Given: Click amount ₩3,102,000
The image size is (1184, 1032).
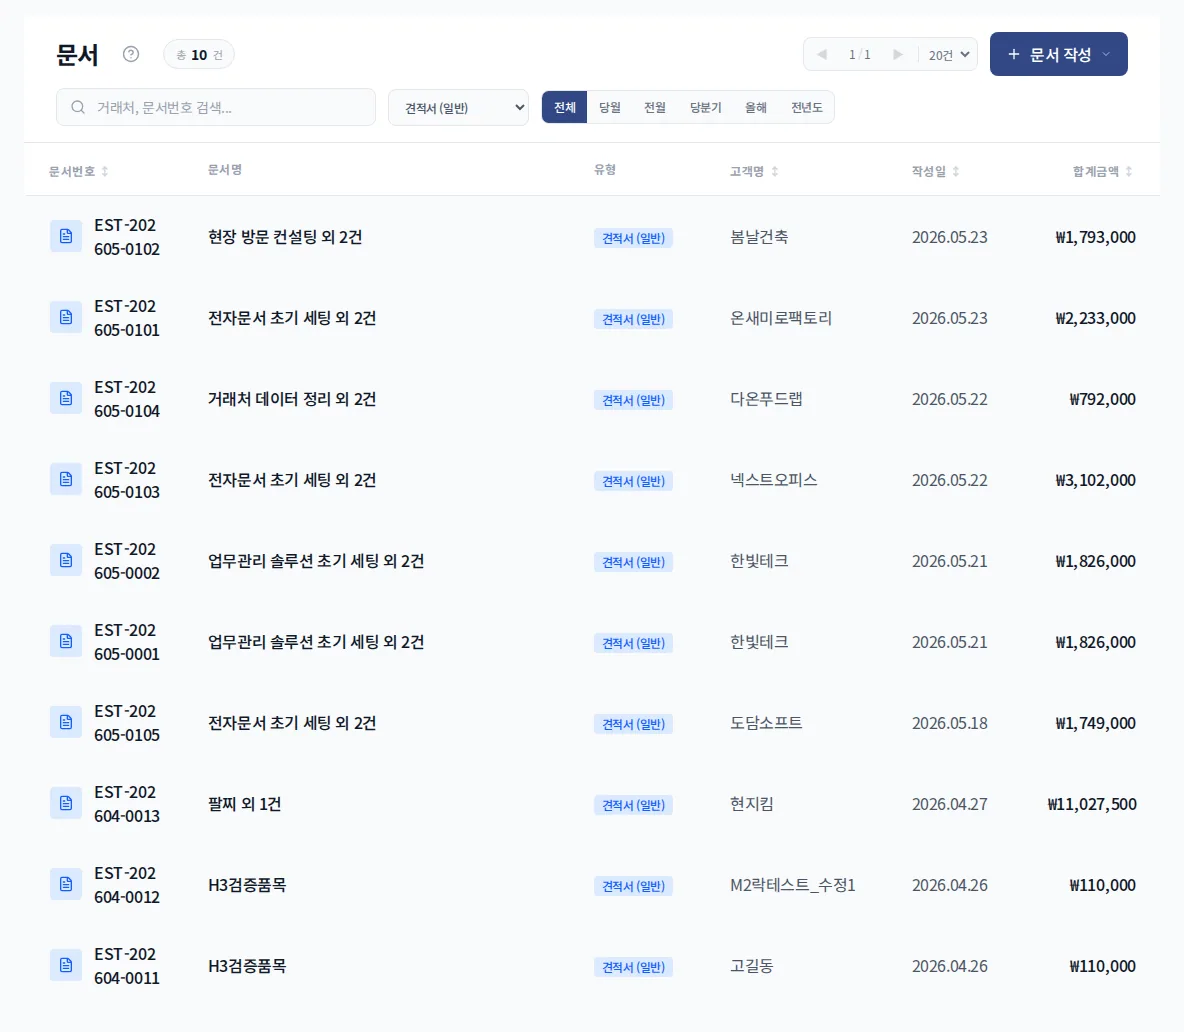Looking at the screenshot, I should click(x=1095, y=480).
